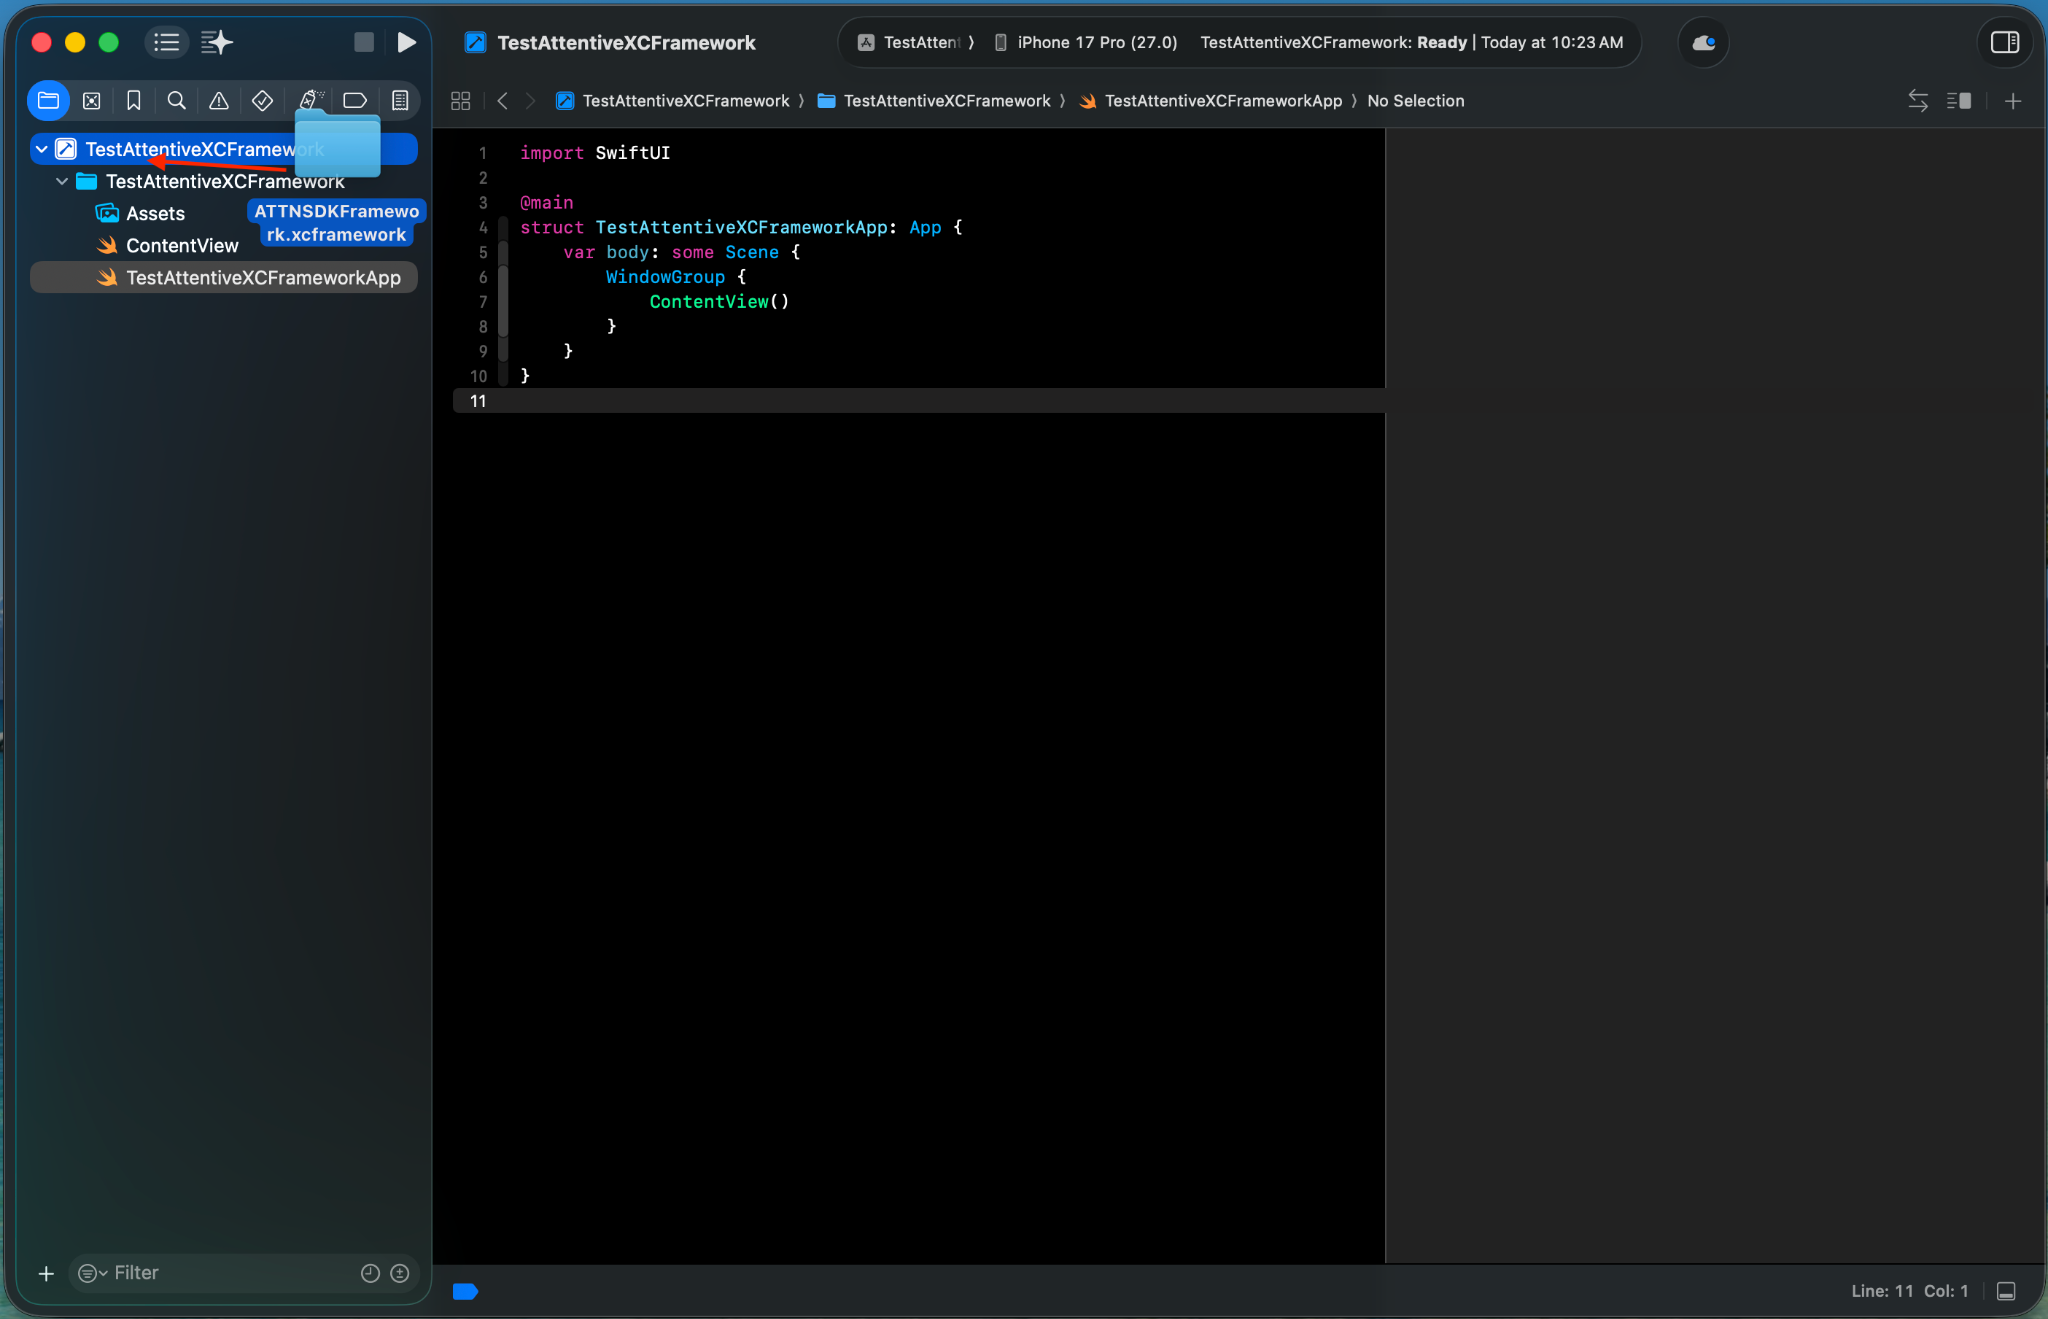Collapse the project root disclosure chevron
This screenshot has width=2048, height=1319.
tap(41, 149)
